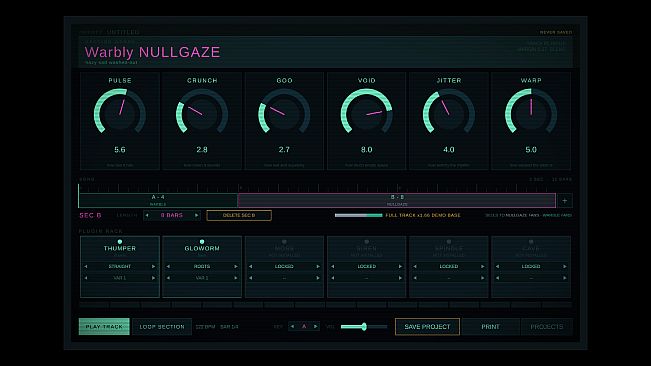Screen dimensions: 651x366
Task: Click the WARP value 5.0
Action: (531, 150)
